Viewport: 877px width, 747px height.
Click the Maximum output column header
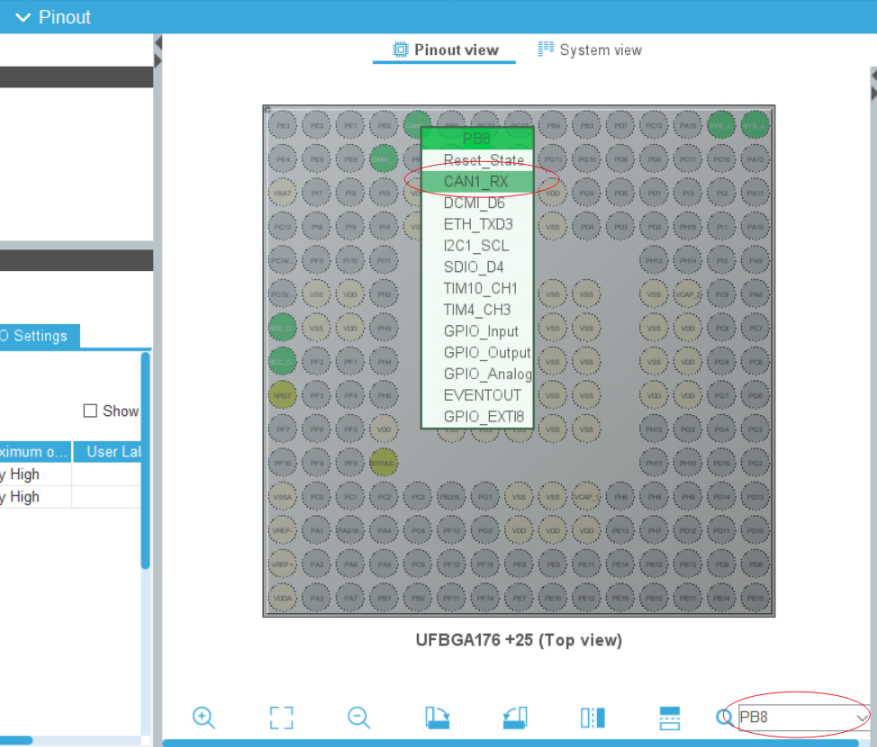[35, 452]
